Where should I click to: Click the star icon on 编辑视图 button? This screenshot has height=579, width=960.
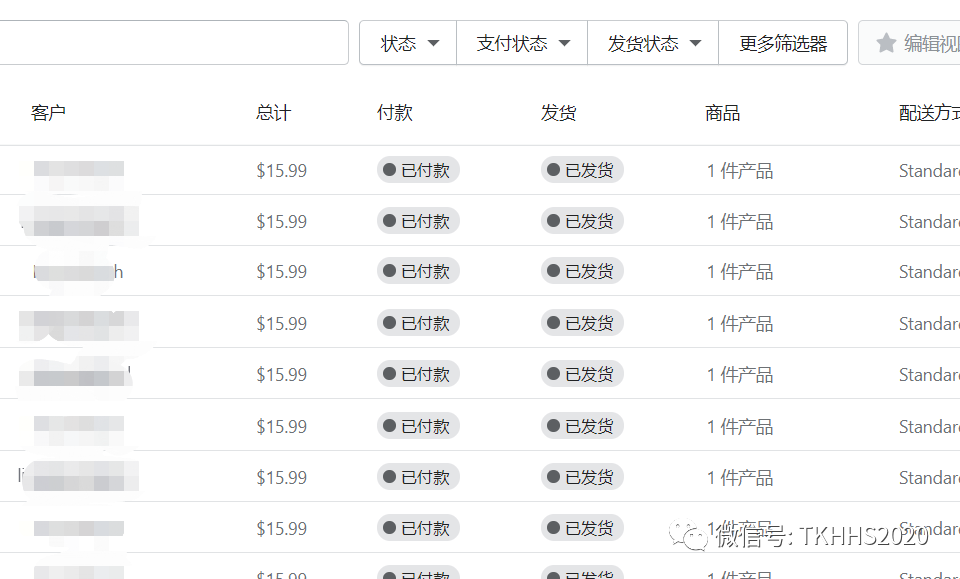pyautogui.click(x=886, y=43)
